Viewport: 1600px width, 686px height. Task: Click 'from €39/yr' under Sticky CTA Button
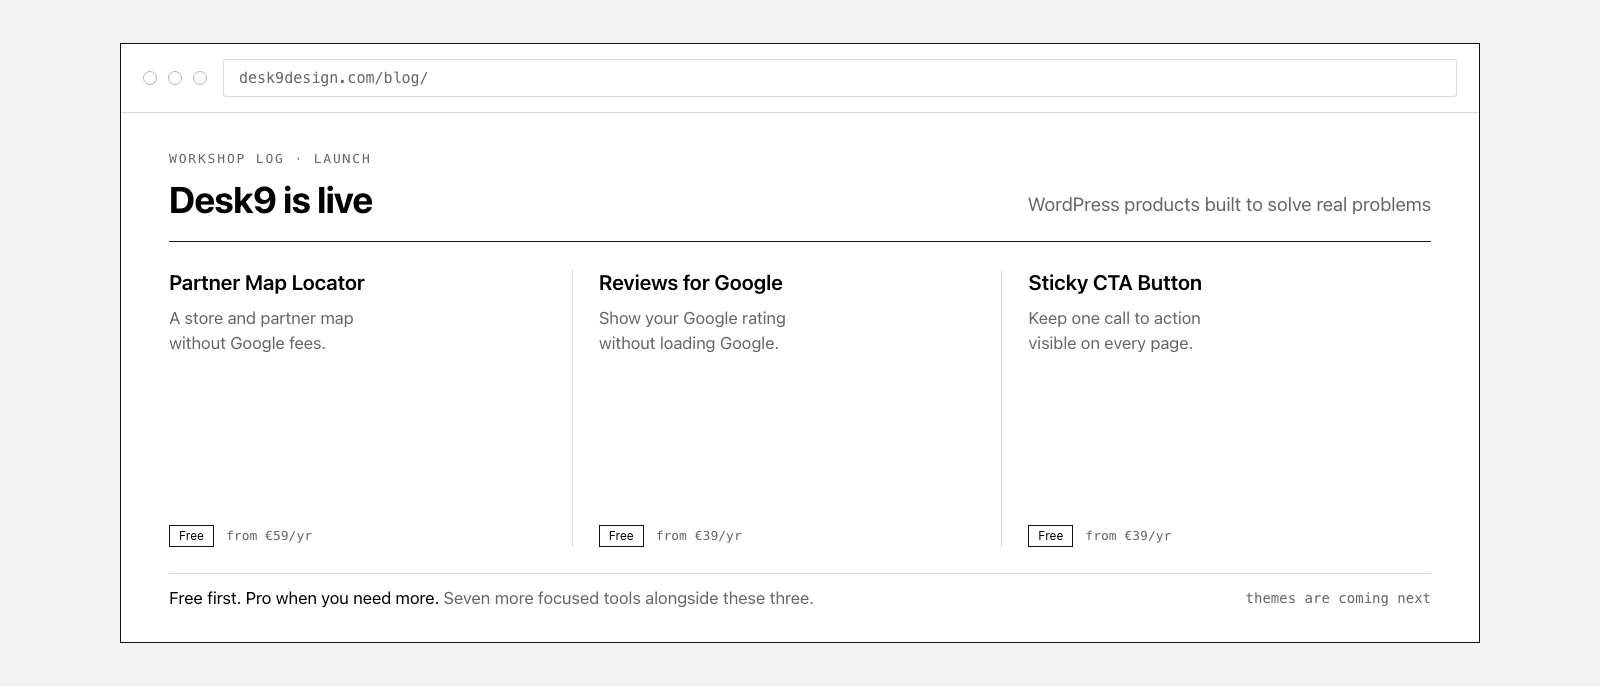coord(1128,536)
